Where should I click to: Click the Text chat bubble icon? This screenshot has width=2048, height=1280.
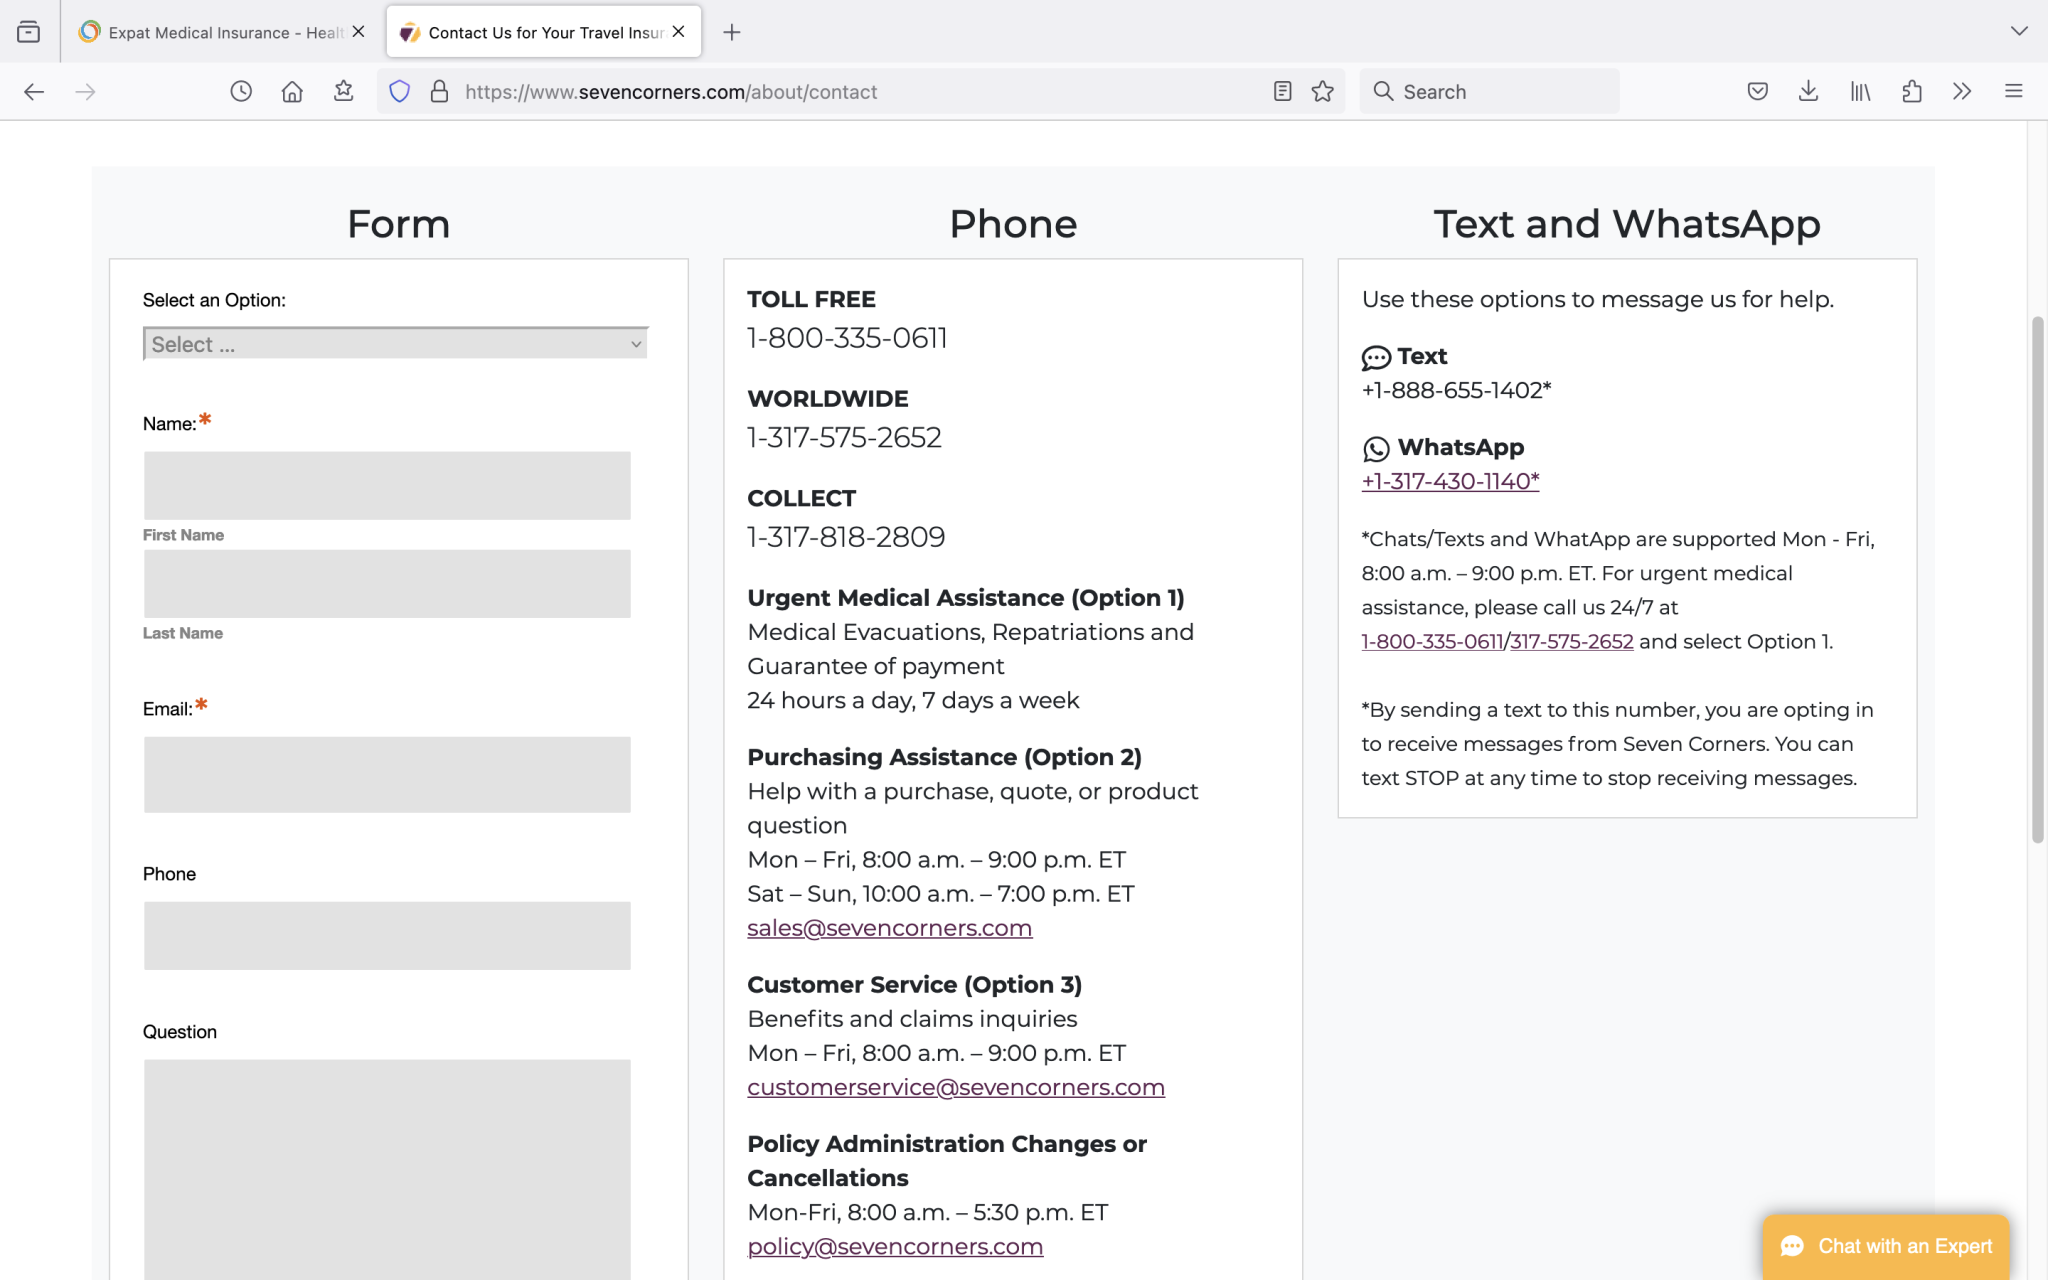pyautogui.click(x=1376, y=358)
